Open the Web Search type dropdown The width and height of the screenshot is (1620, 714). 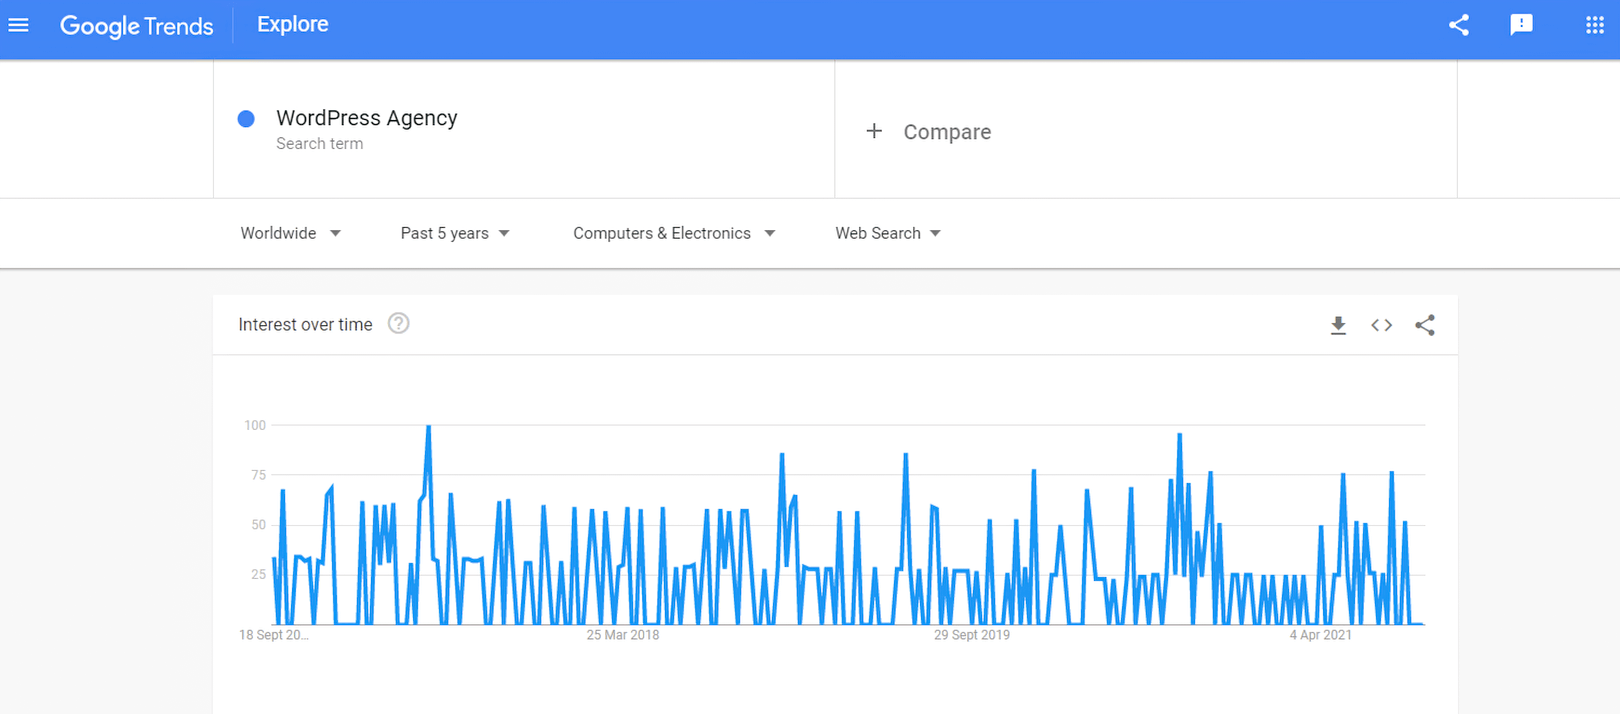888,233
